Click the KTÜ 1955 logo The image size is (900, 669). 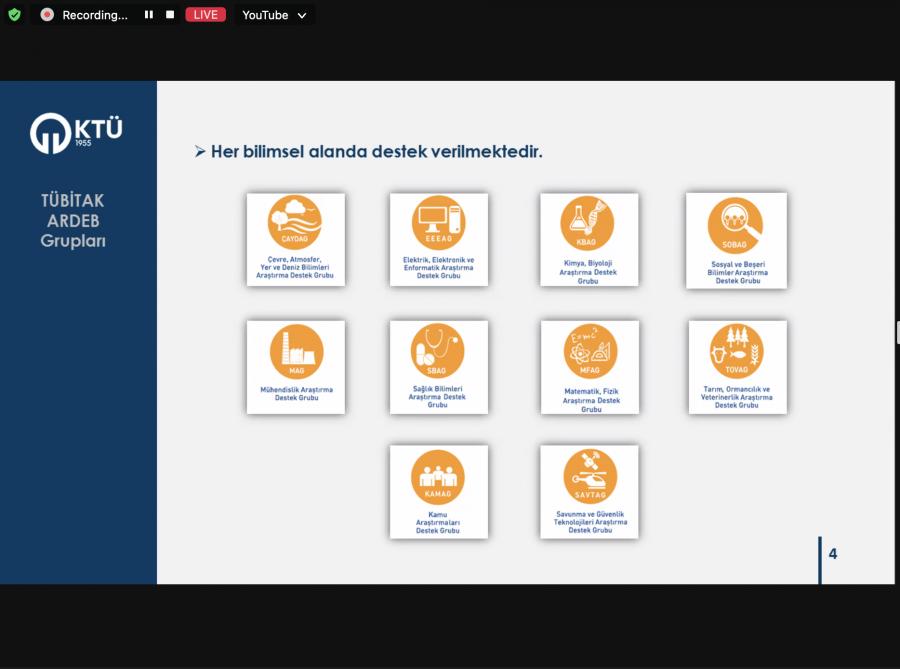pos(76,133)
